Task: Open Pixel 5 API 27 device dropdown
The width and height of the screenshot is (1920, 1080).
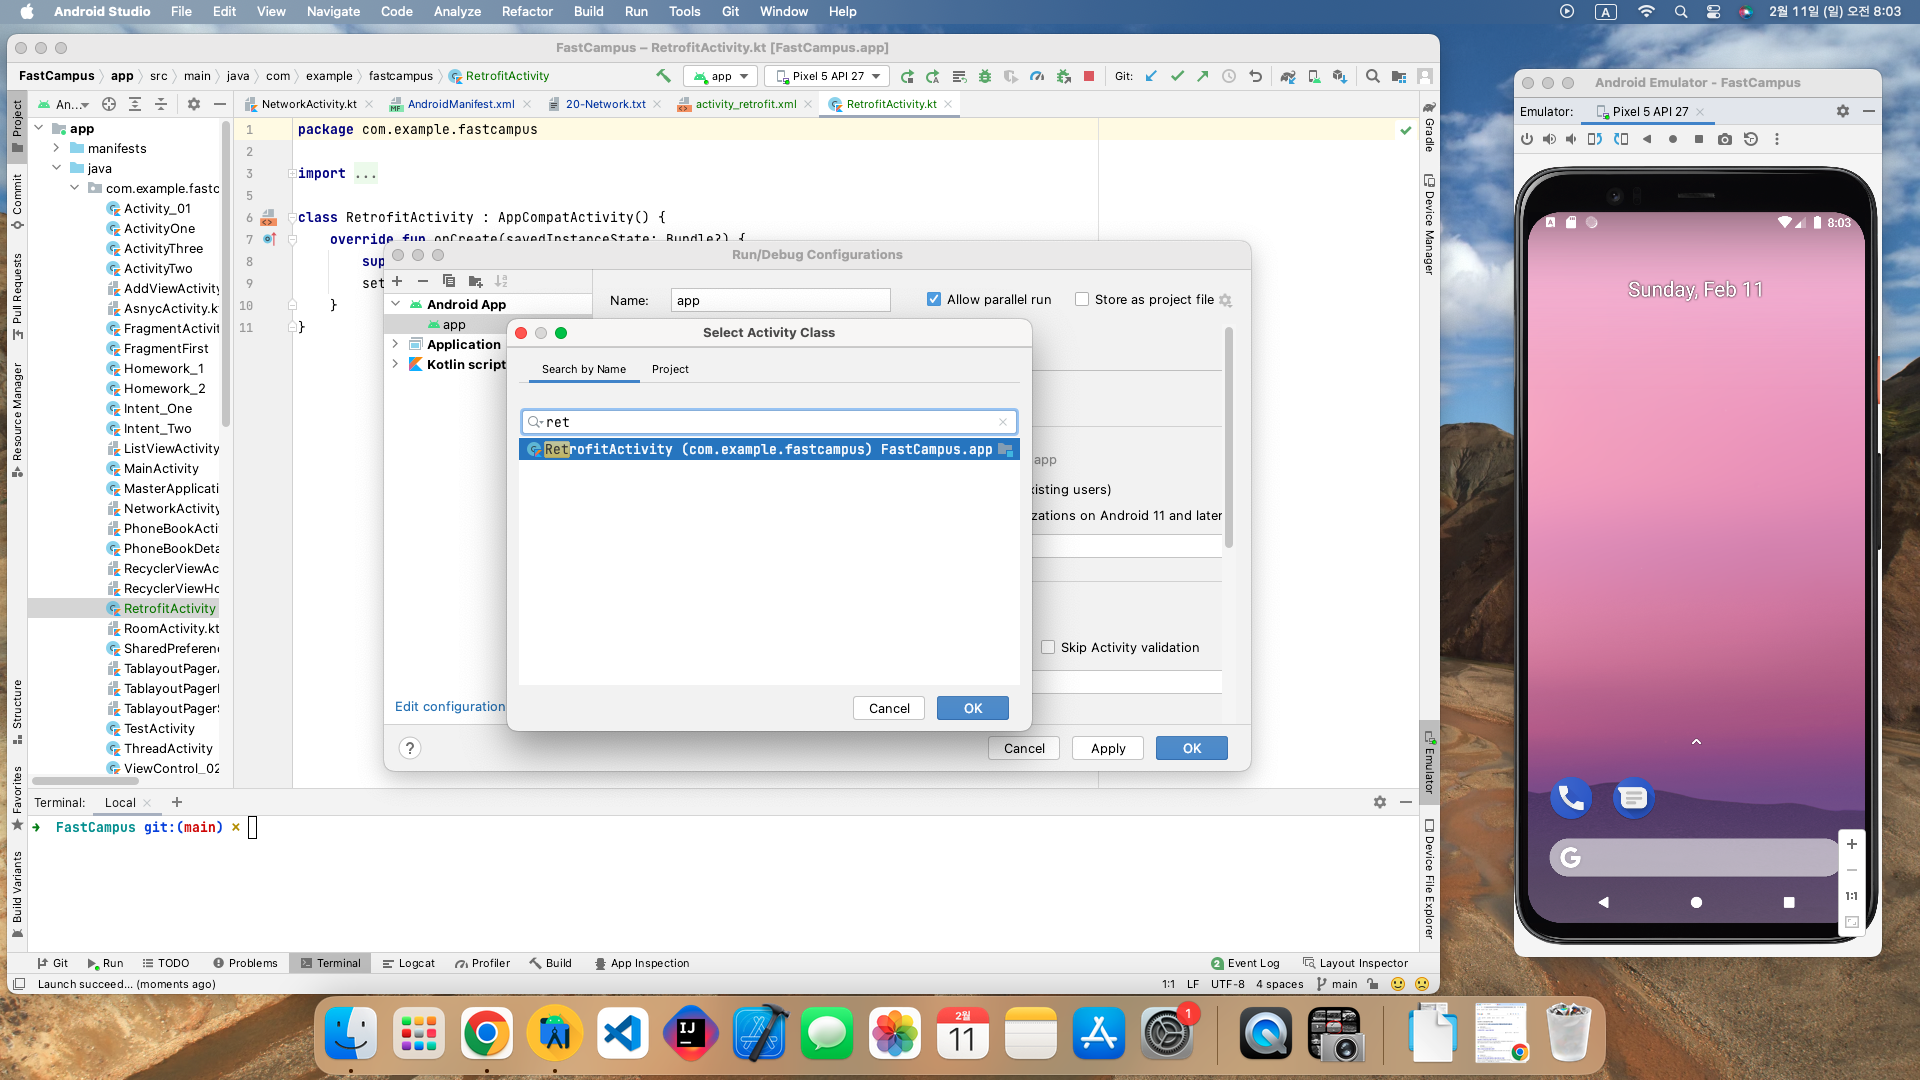Action: 827,76
